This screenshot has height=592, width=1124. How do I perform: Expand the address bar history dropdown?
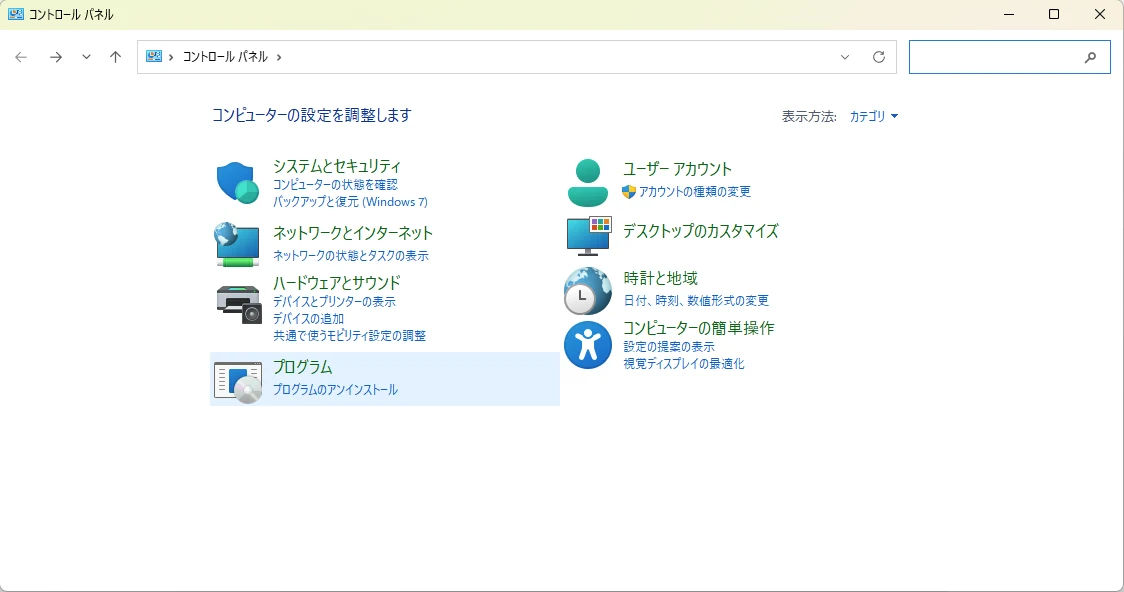(844, 57)
